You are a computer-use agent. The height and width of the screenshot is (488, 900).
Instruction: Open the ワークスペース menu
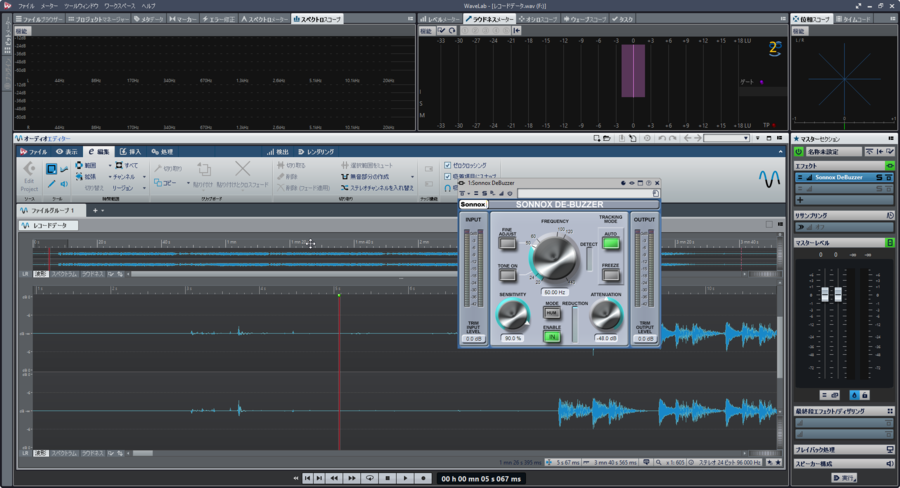pyautogui.click(x=119, y=6)
